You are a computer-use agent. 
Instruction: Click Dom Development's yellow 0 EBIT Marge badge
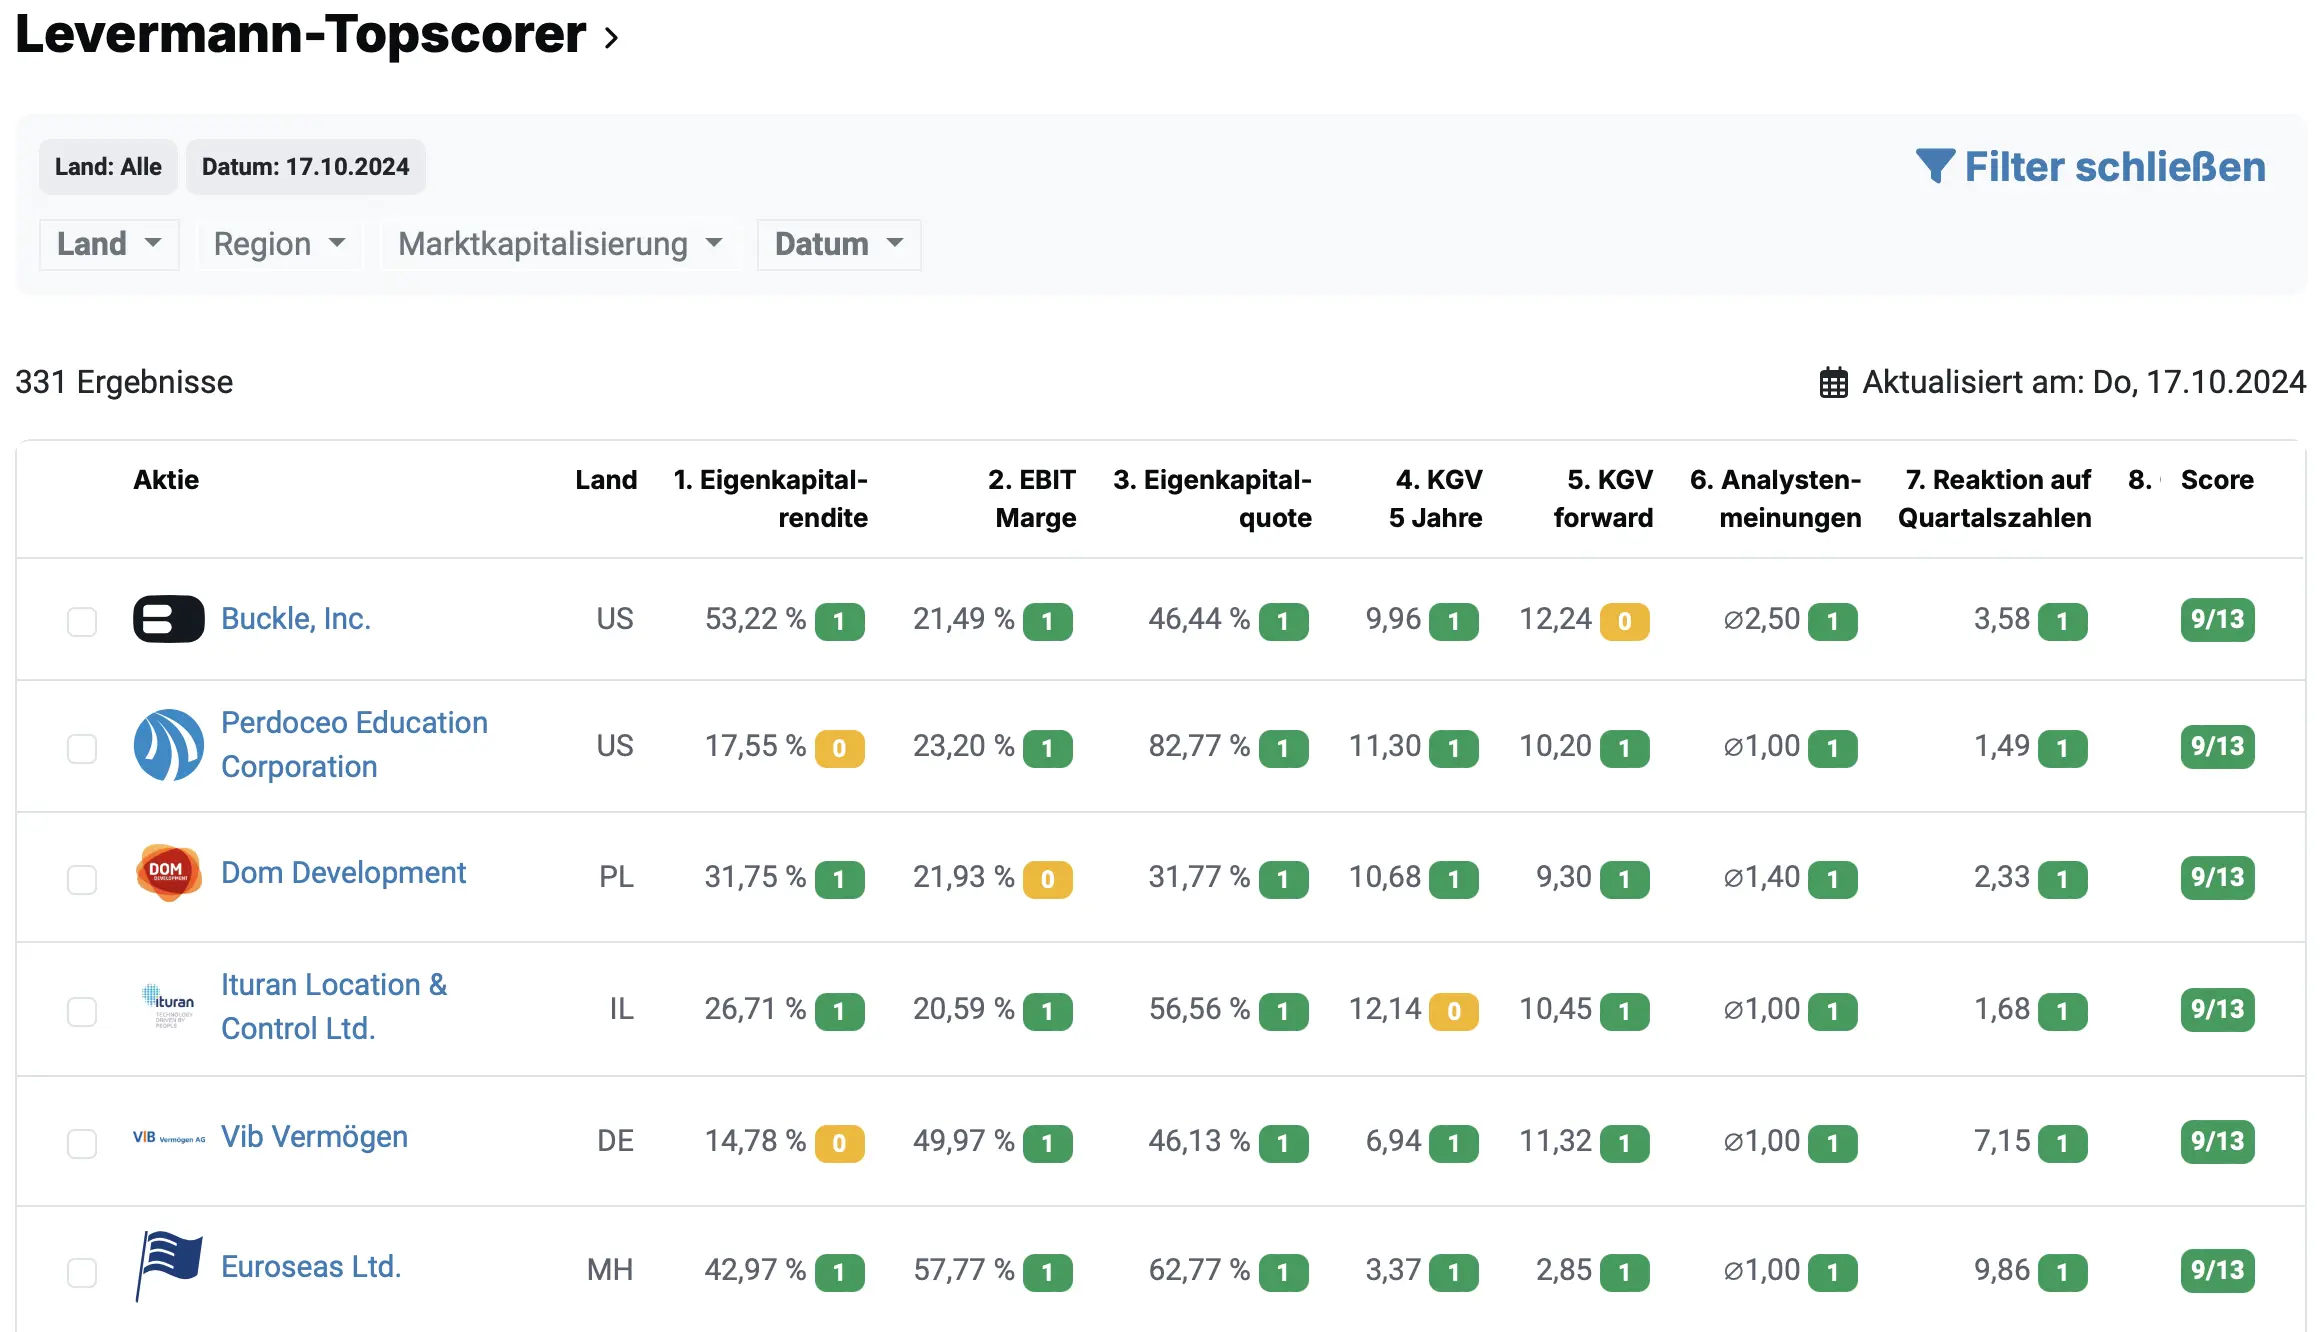(x=1047, y=879)
